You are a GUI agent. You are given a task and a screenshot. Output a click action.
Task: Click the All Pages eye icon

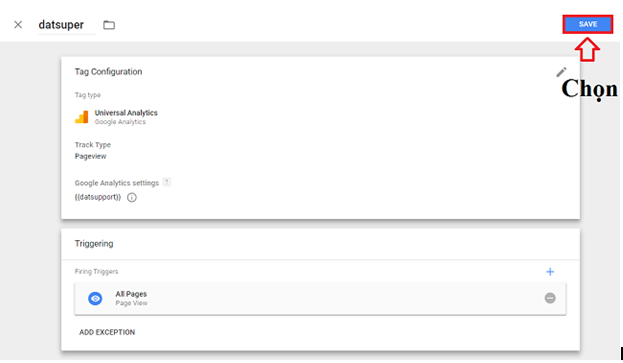(95, 298)
